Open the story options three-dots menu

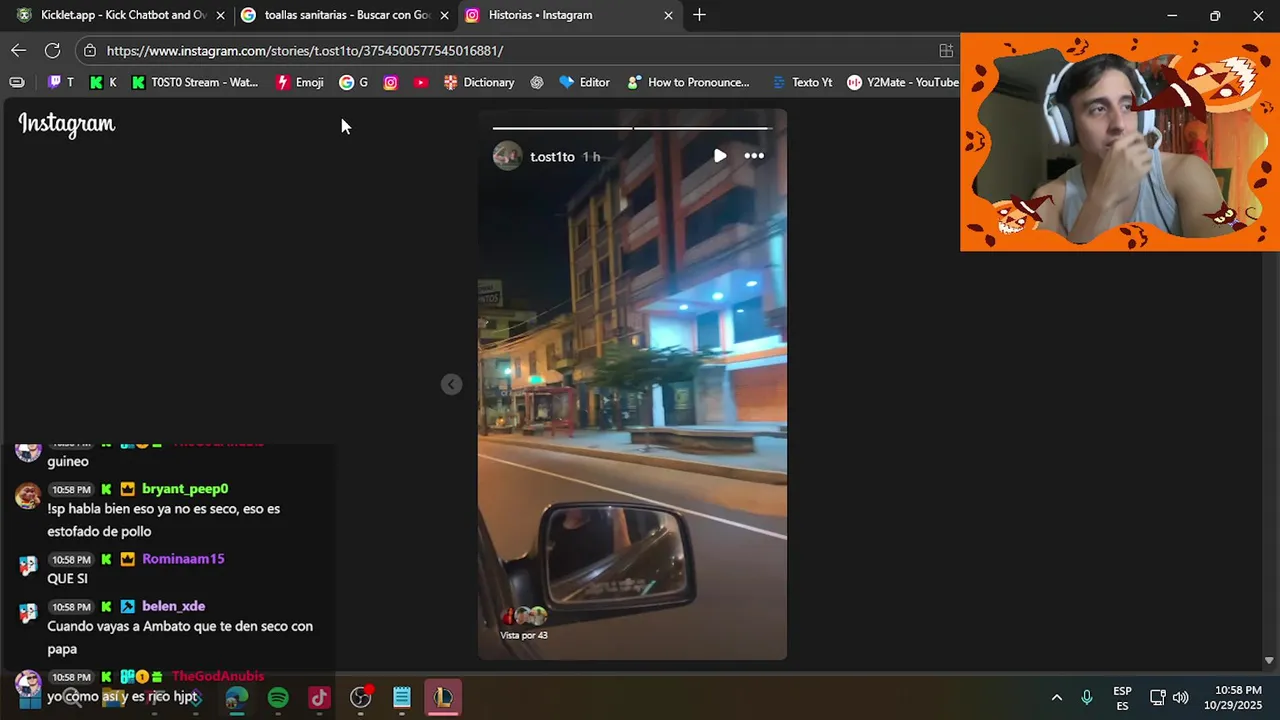754,156
